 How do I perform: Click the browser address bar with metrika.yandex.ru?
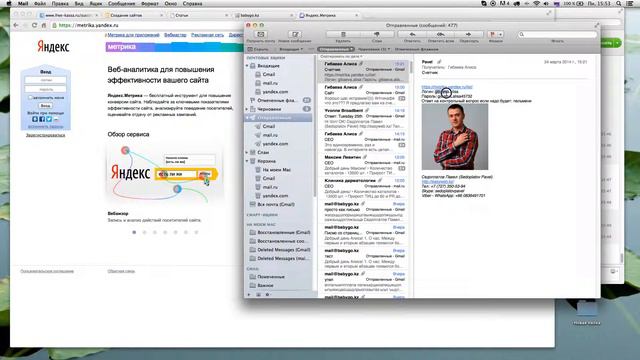tap(147, 25)
